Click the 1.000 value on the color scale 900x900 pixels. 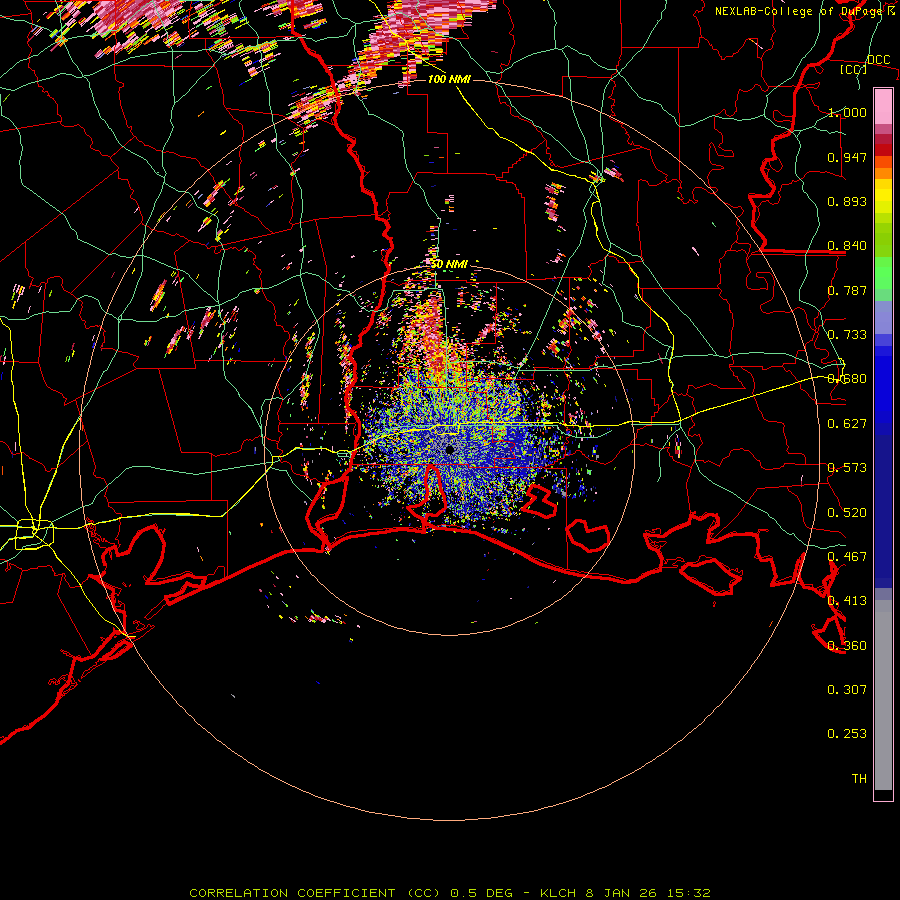(x=847, y=112)
